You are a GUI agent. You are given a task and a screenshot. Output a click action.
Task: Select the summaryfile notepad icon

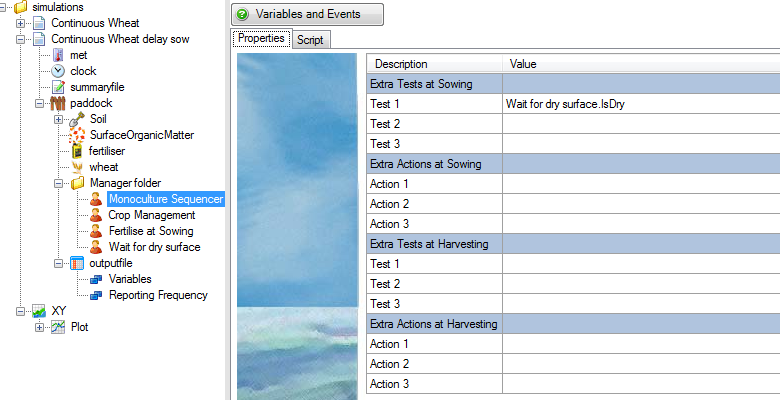click(58, 87)
